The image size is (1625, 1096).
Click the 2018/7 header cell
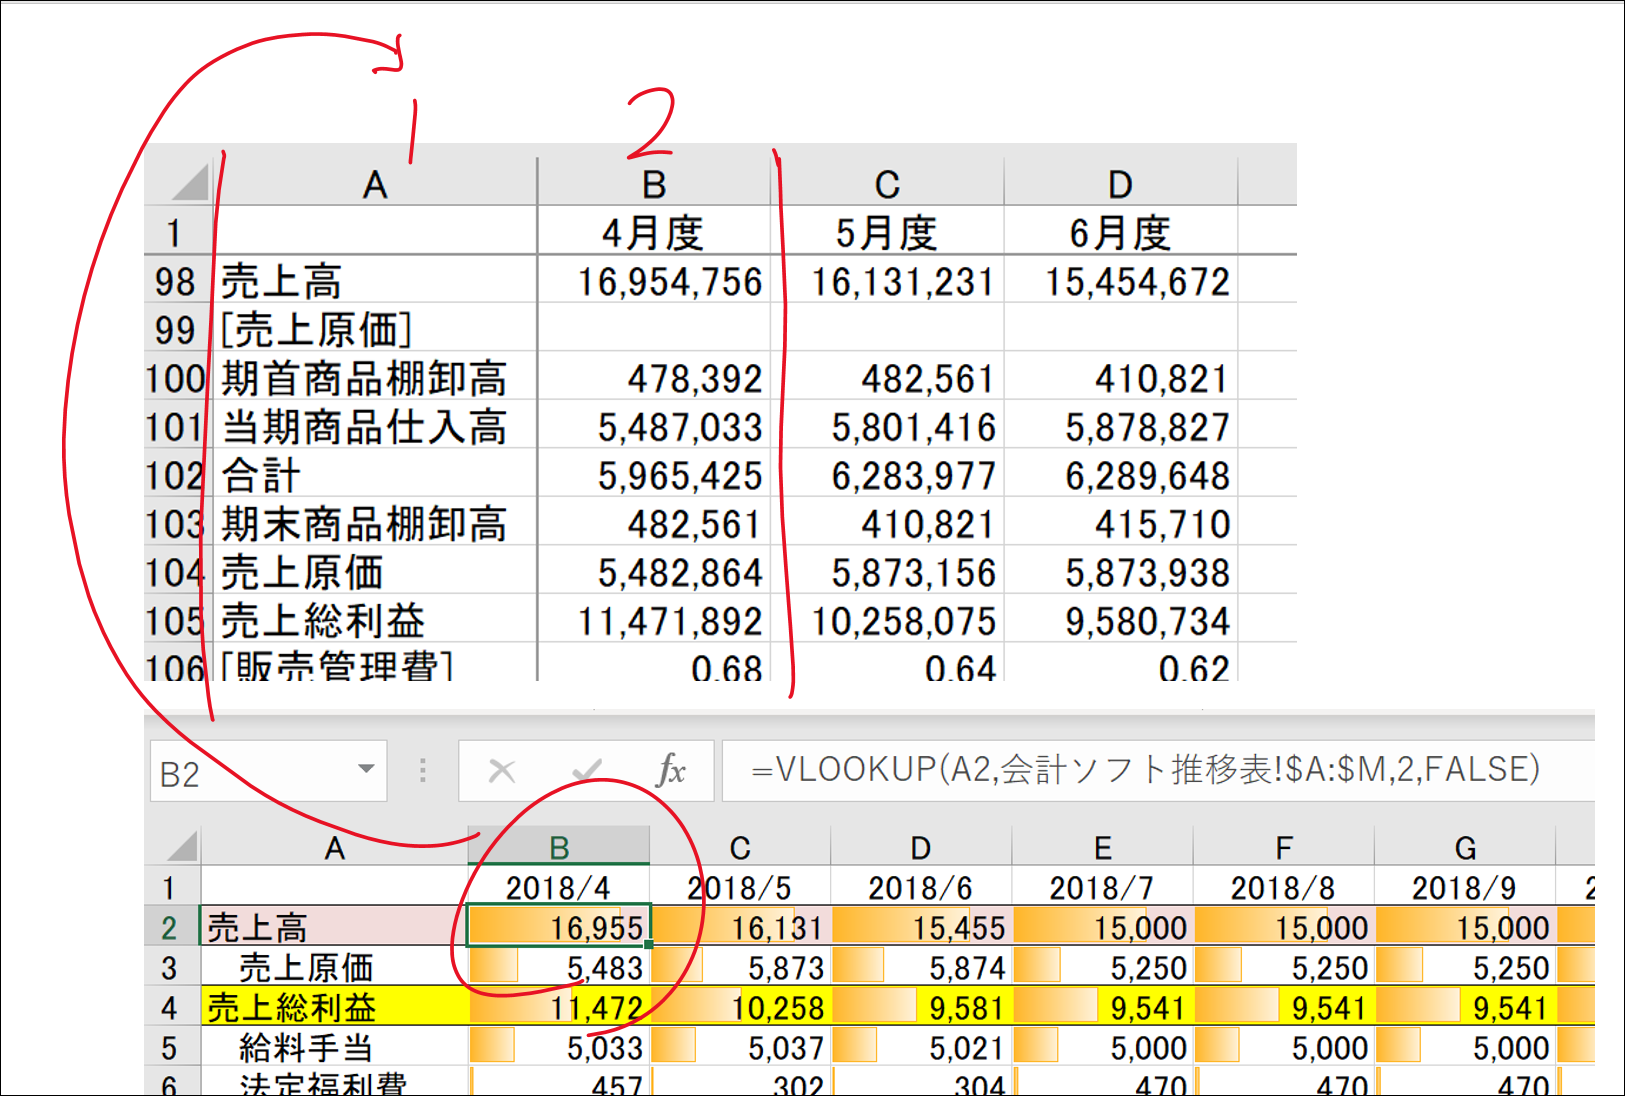tap(1102, 887)
